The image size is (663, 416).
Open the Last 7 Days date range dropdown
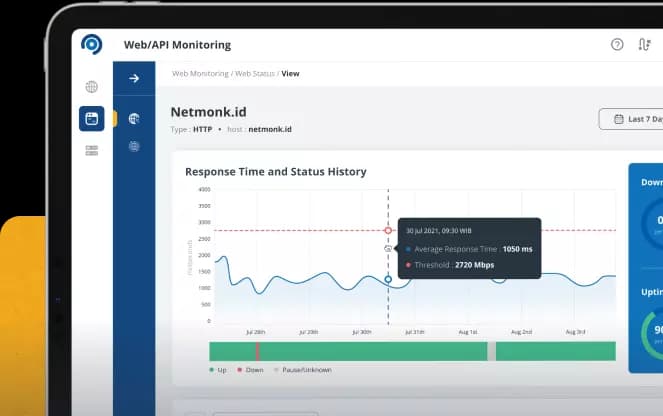click(x=632, y=119)
